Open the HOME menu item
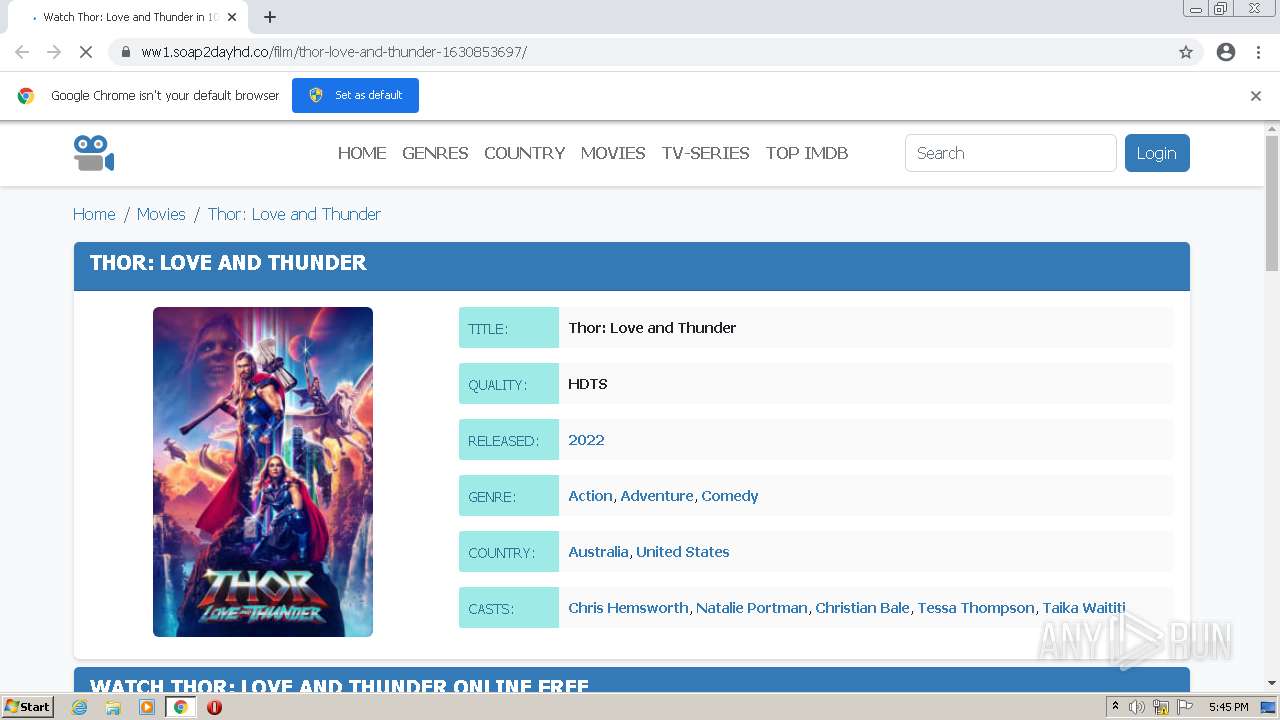 pyautogui.click(x=362, y=153)
